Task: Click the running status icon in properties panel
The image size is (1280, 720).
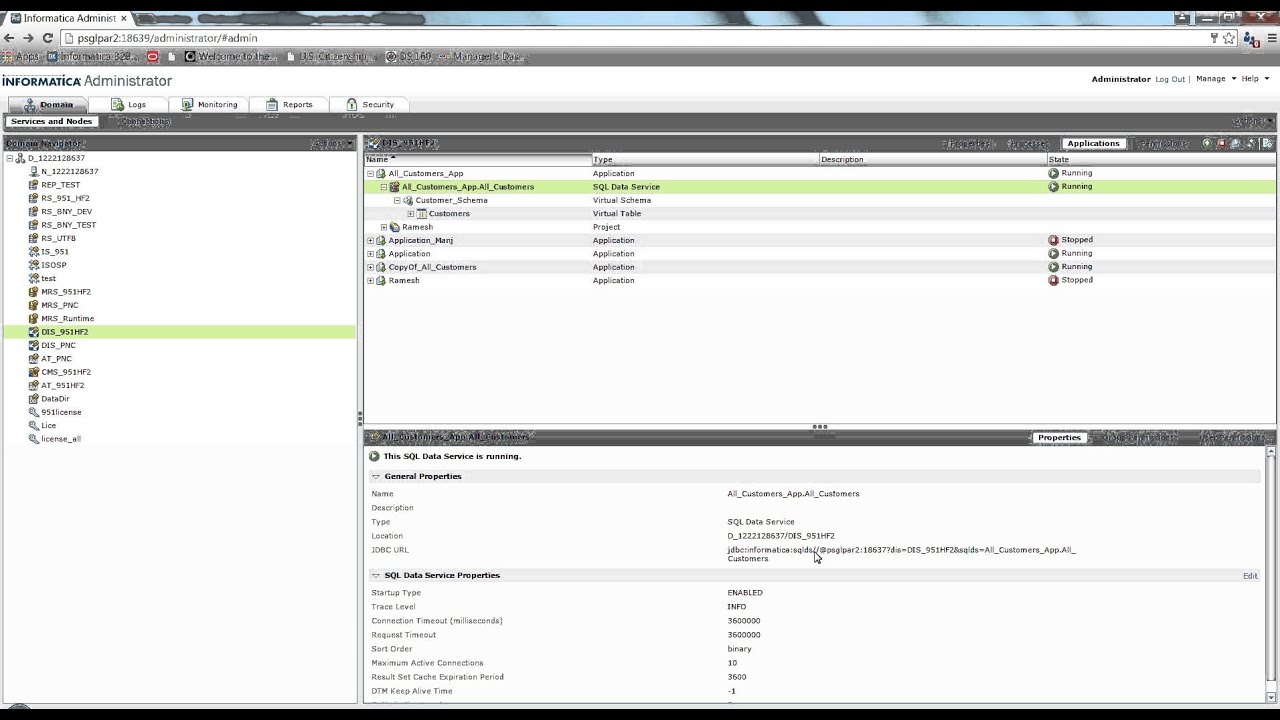Action: 375,456
